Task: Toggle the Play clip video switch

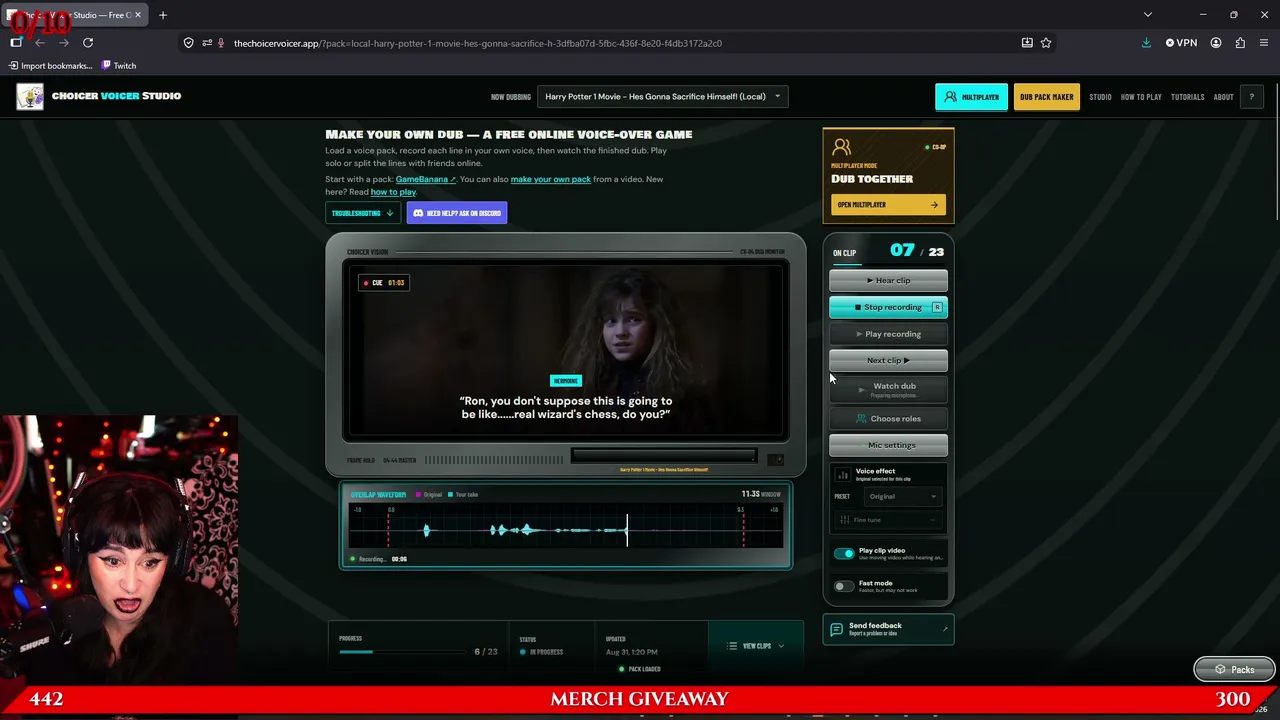Action: click(x=844, y=553)
